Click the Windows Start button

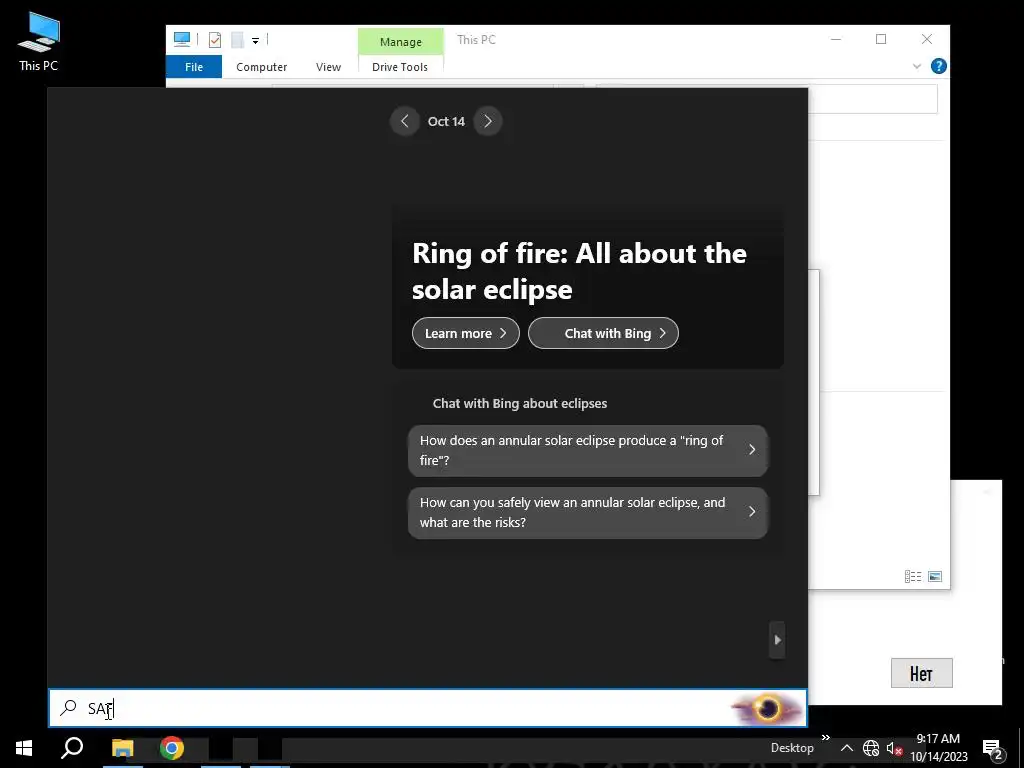click(24, 748)
